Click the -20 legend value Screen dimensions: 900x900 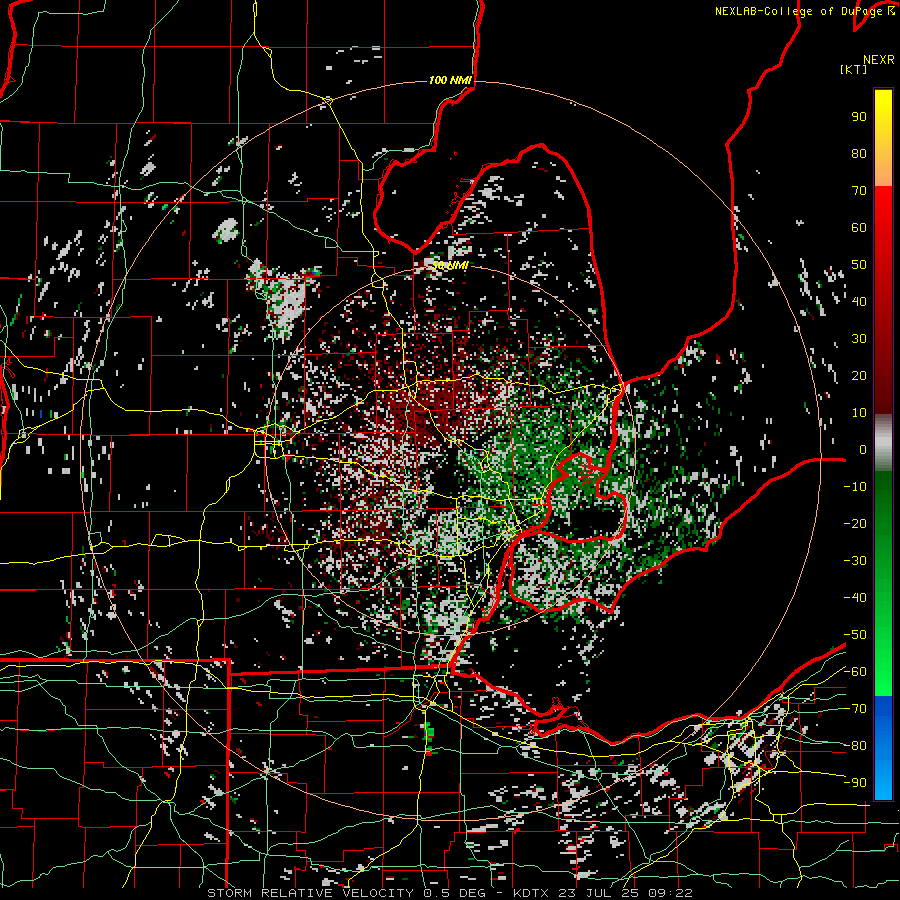point(855,524)
